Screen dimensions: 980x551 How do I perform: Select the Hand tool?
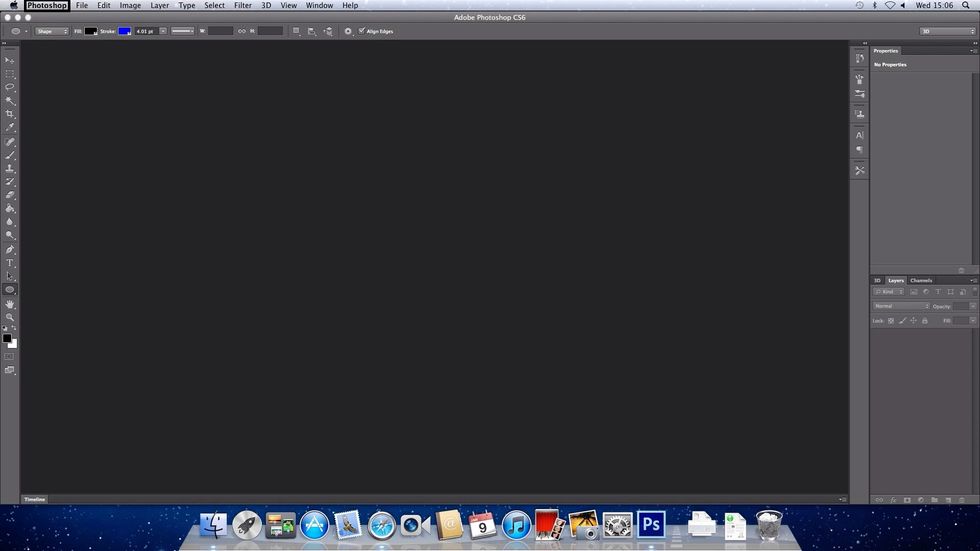[x=9, y=304]
